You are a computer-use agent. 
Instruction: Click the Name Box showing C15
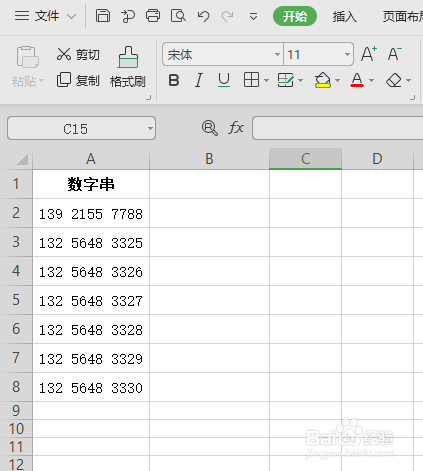[x=76, y=128]
